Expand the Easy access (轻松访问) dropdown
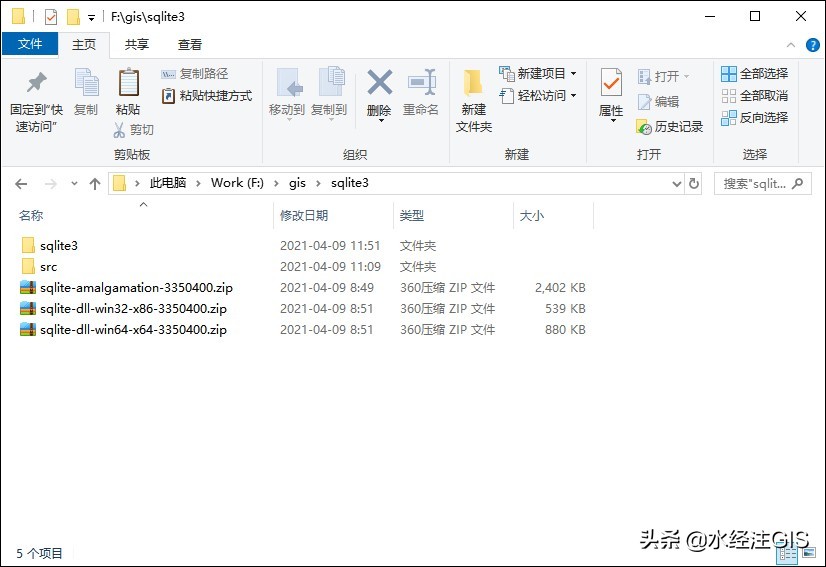826x567 pixels. (574, 96)
